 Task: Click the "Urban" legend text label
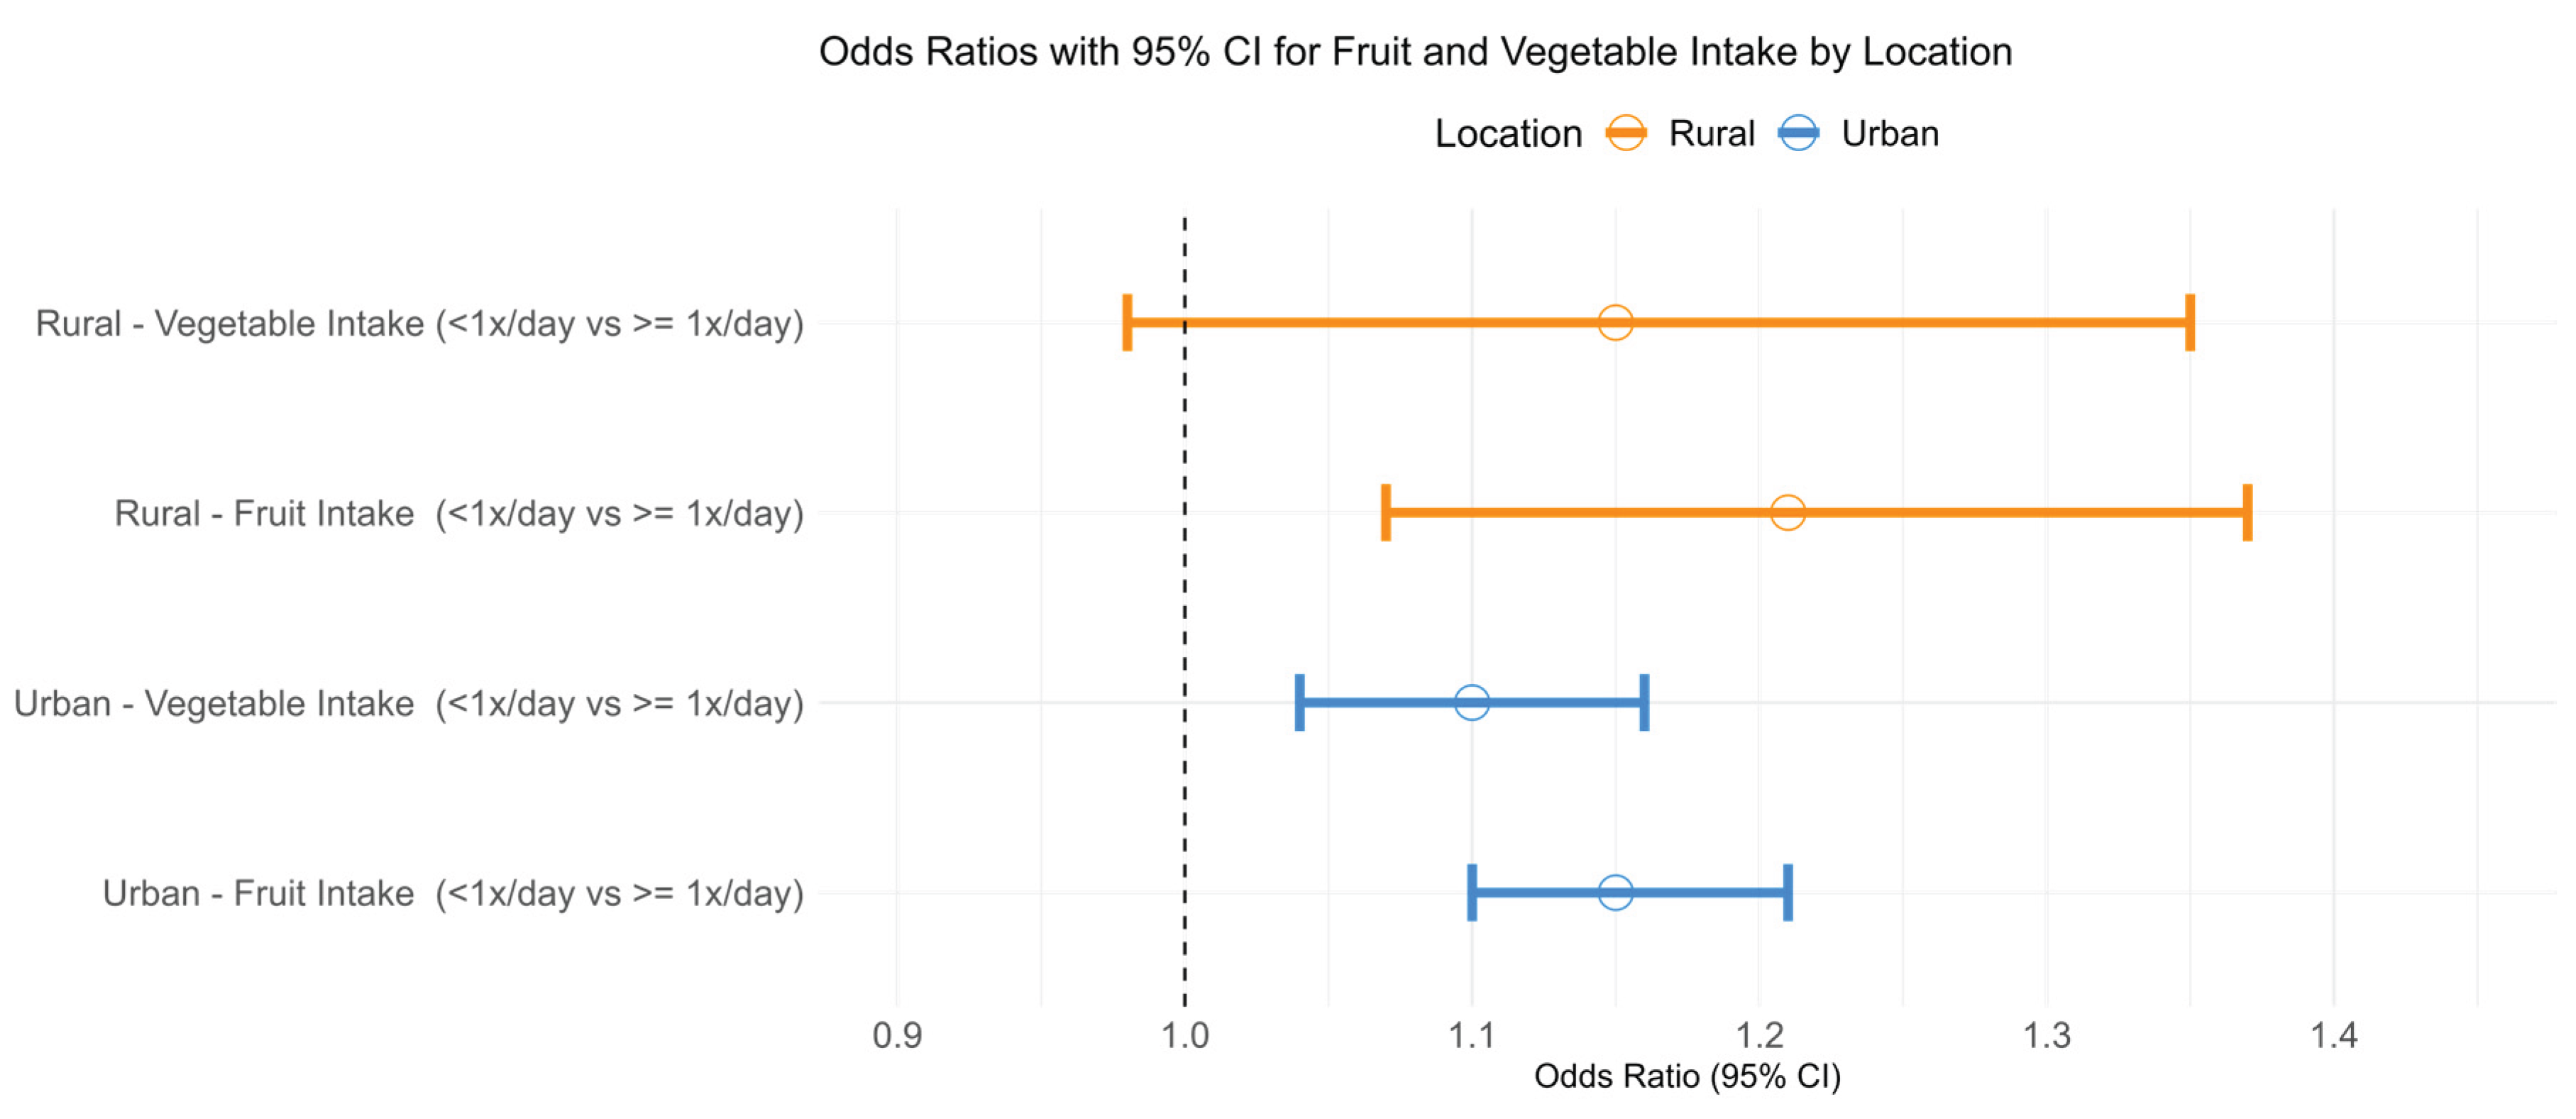pos(1890,133)
